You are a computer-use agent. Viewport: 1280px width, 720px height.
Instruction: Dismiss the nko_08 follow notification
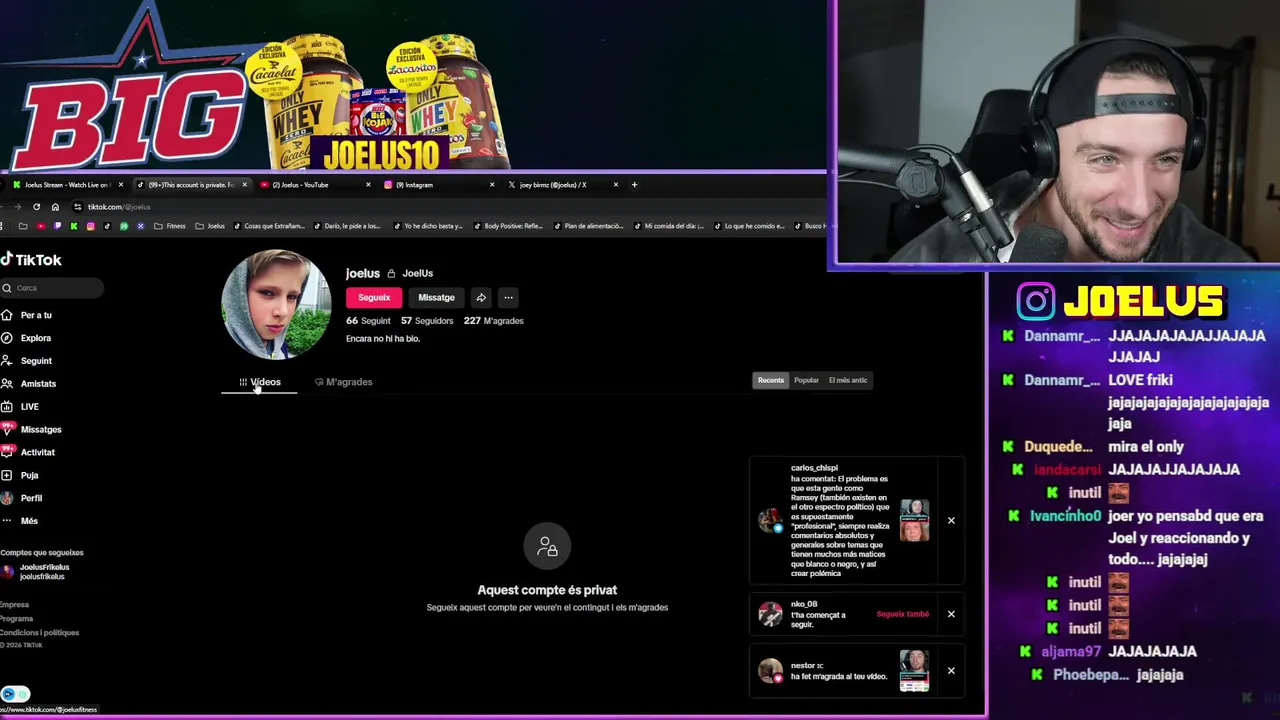(951, 614)
